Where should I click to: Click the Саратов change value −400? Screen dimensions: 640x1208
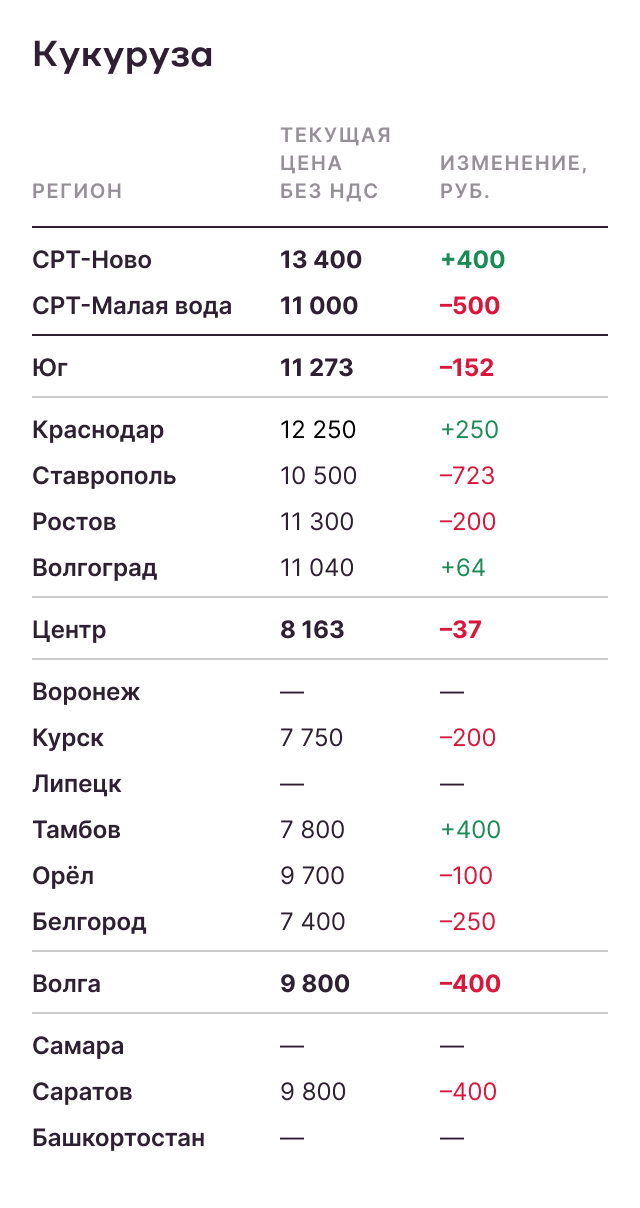pyautogui.click(x=468, y=1092)
